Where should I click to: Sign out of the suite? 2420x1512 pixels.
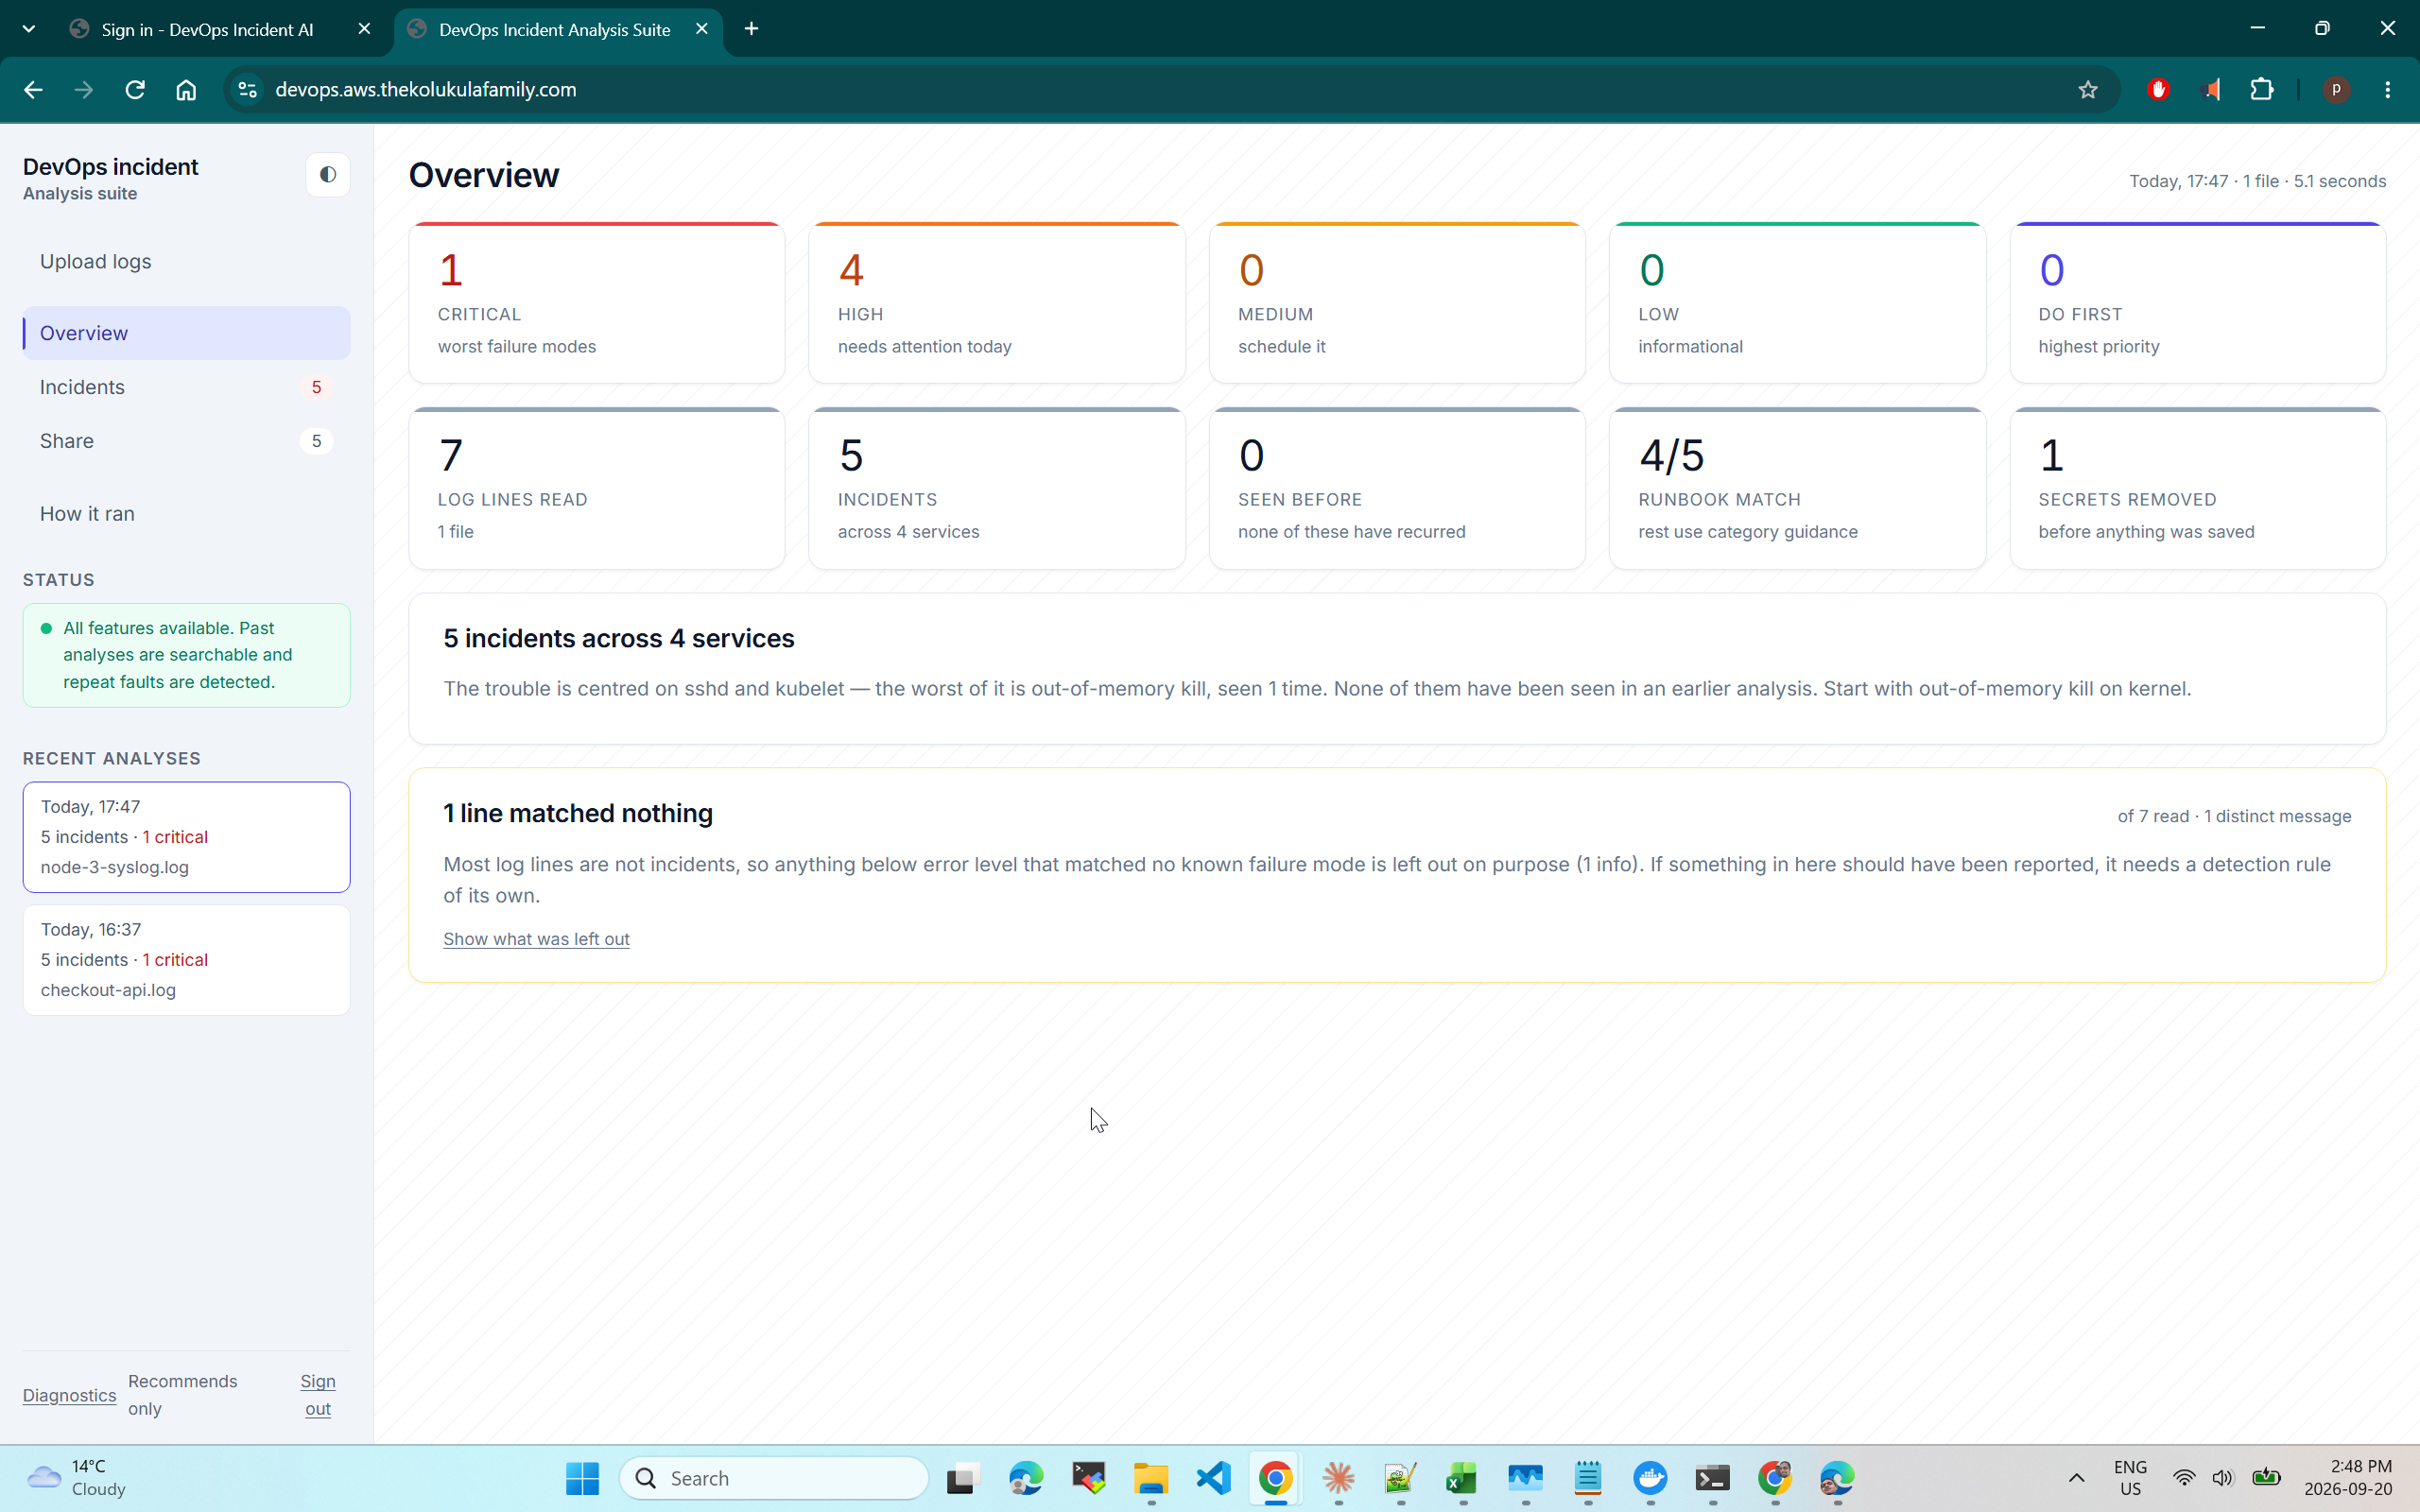tap(318, 1395)
